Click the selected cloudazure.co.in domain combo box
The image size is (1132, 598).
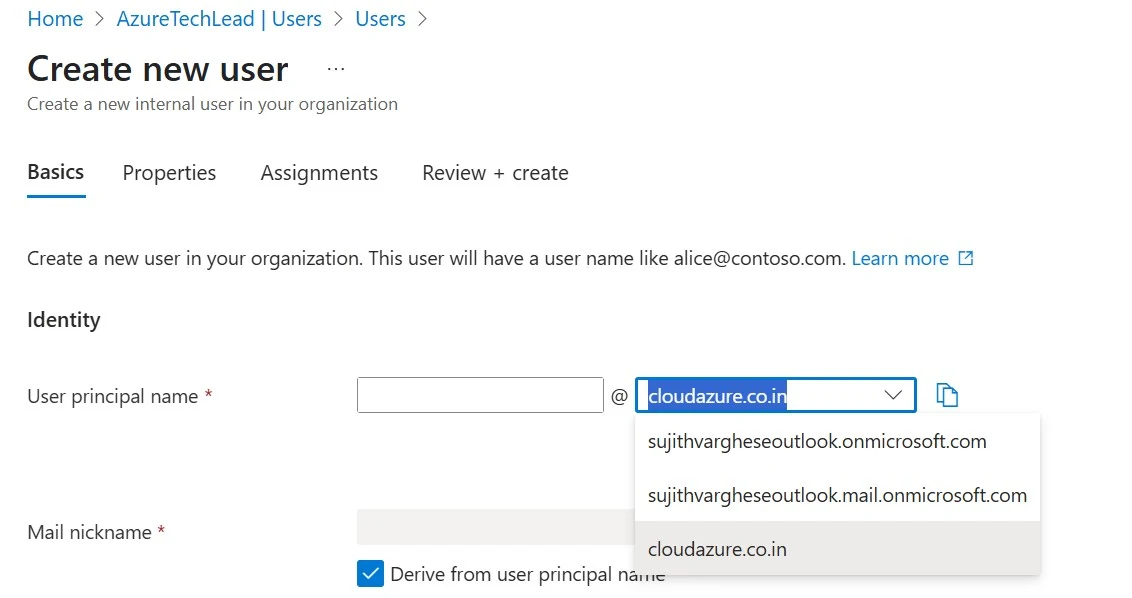(760, 396)
